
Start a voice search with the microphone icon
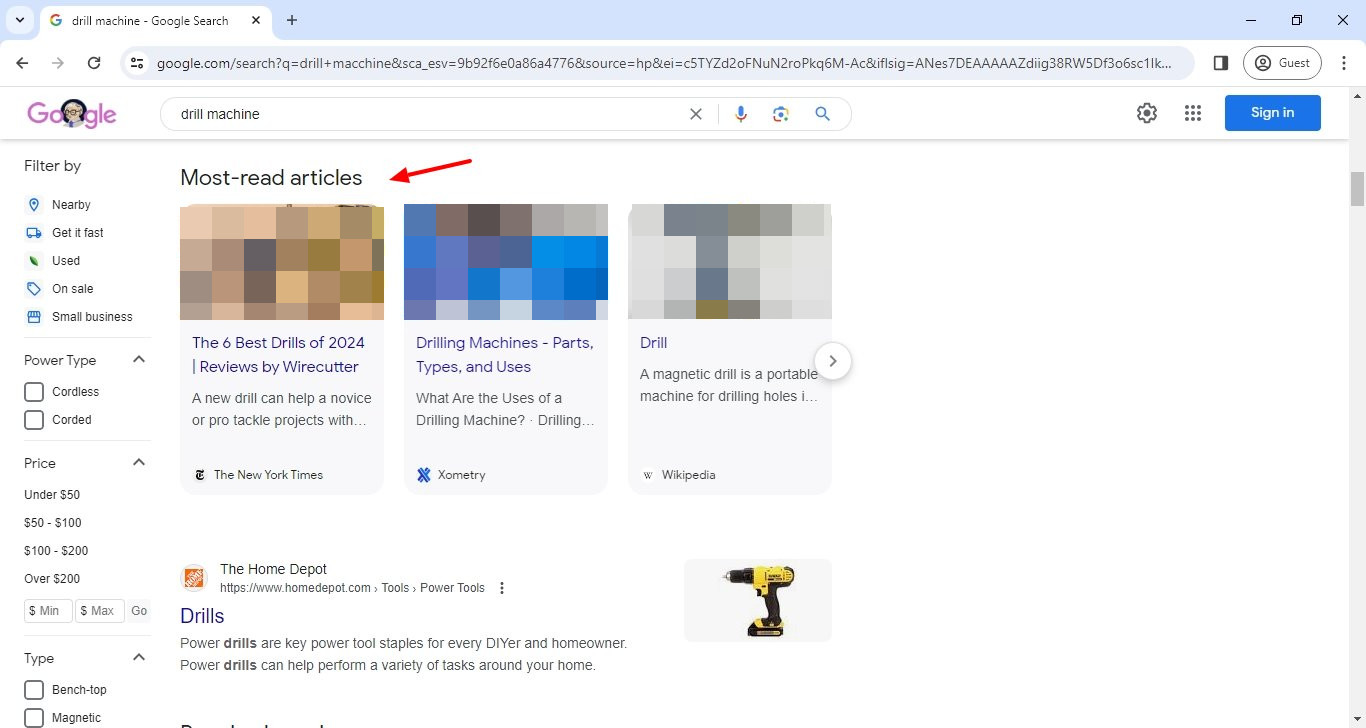[741, 113]
